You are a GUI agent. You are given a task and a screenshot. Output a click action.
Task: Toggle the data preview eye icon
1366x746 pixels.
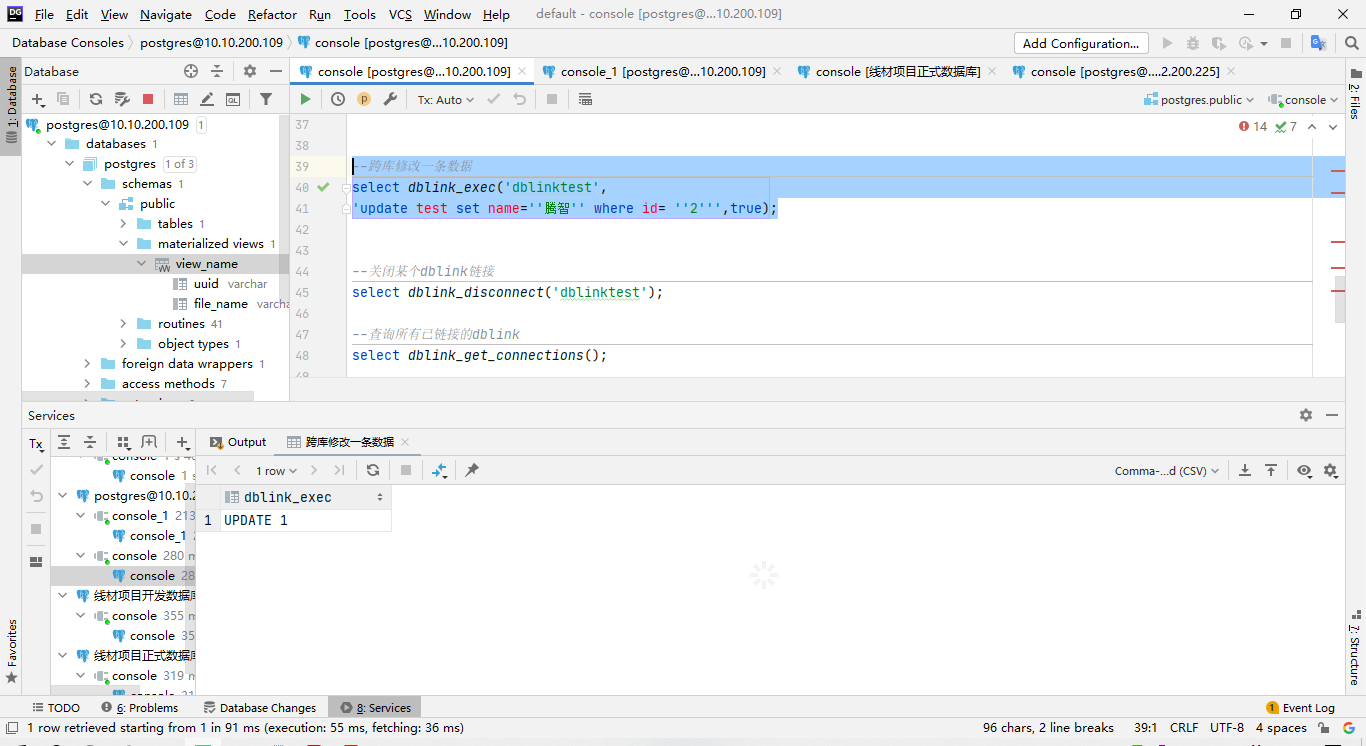pos(1305,470)
